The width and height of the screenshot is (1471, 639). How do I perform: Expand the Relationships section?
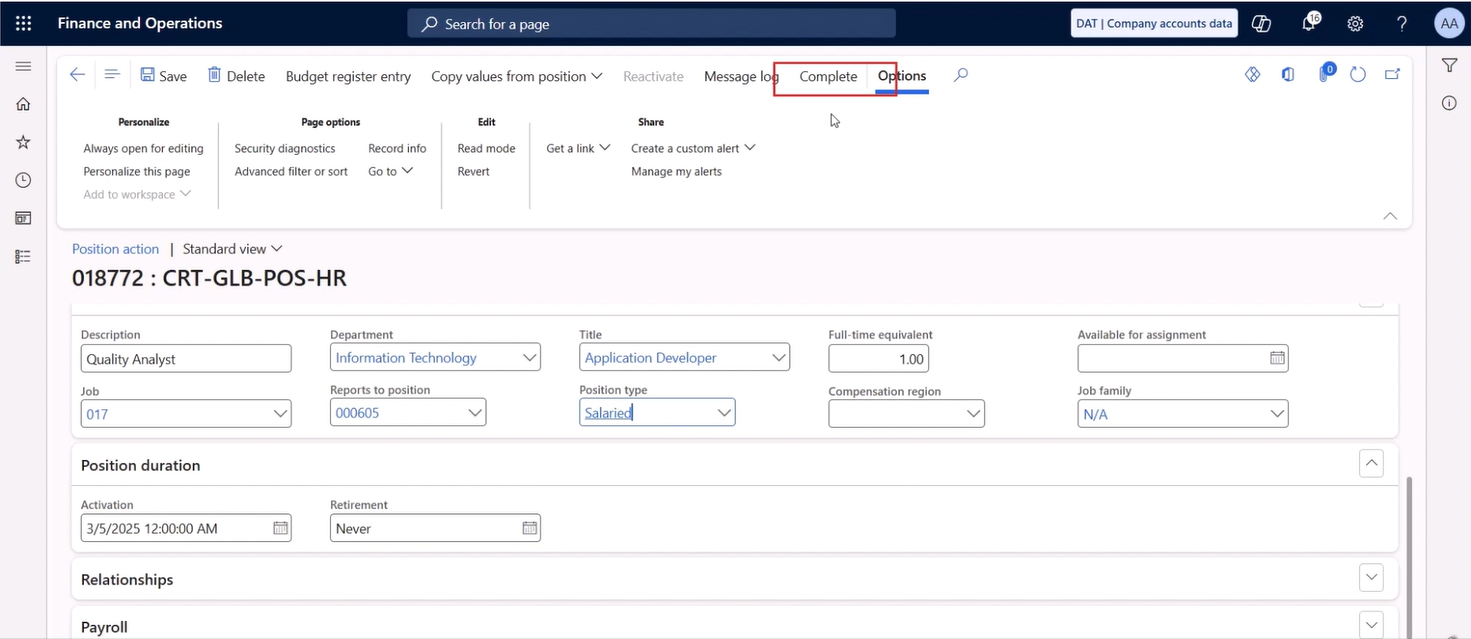point(1372,578)
